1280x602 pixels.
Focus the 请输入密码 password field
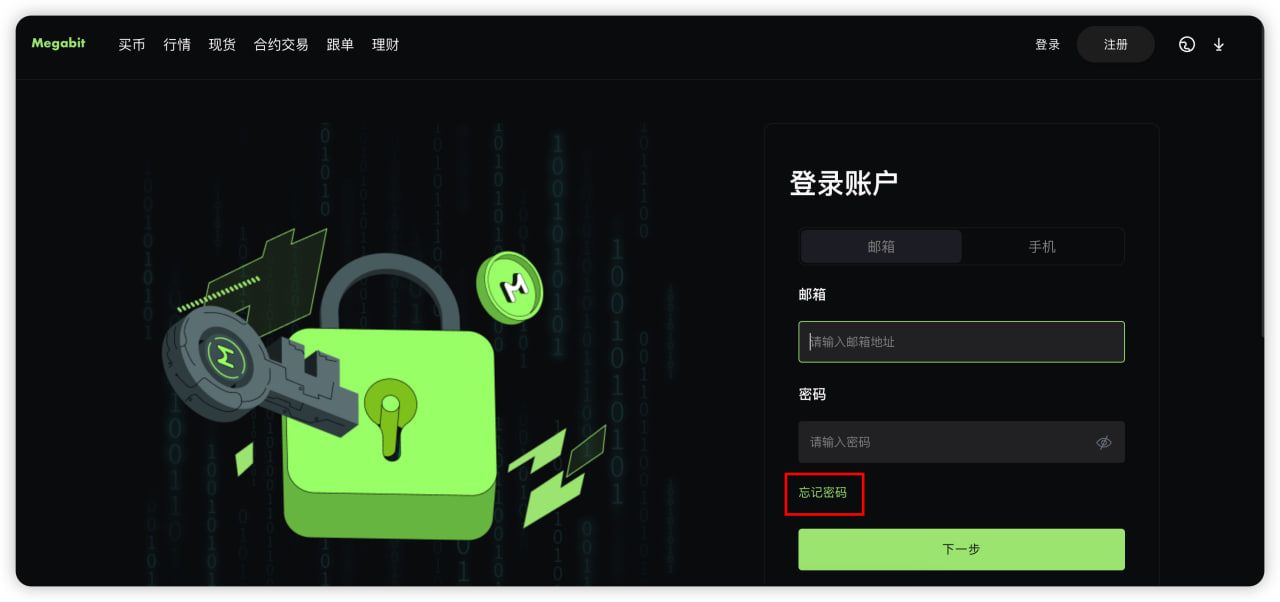tap(961, 442)
